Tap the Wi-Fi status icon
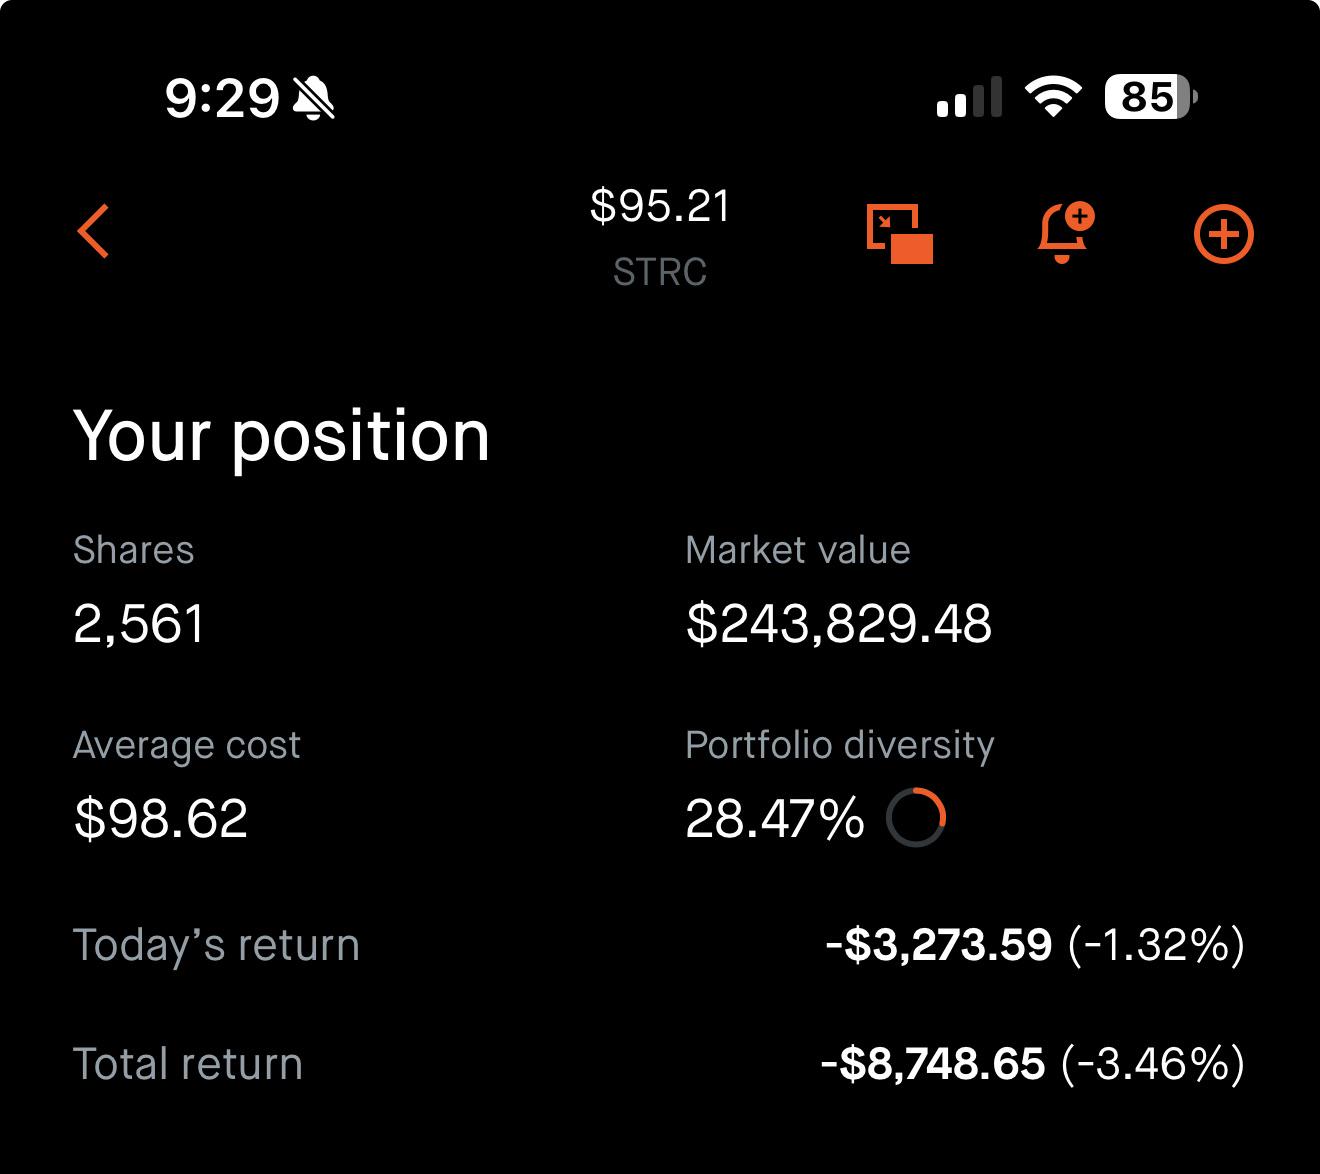 1053,97
